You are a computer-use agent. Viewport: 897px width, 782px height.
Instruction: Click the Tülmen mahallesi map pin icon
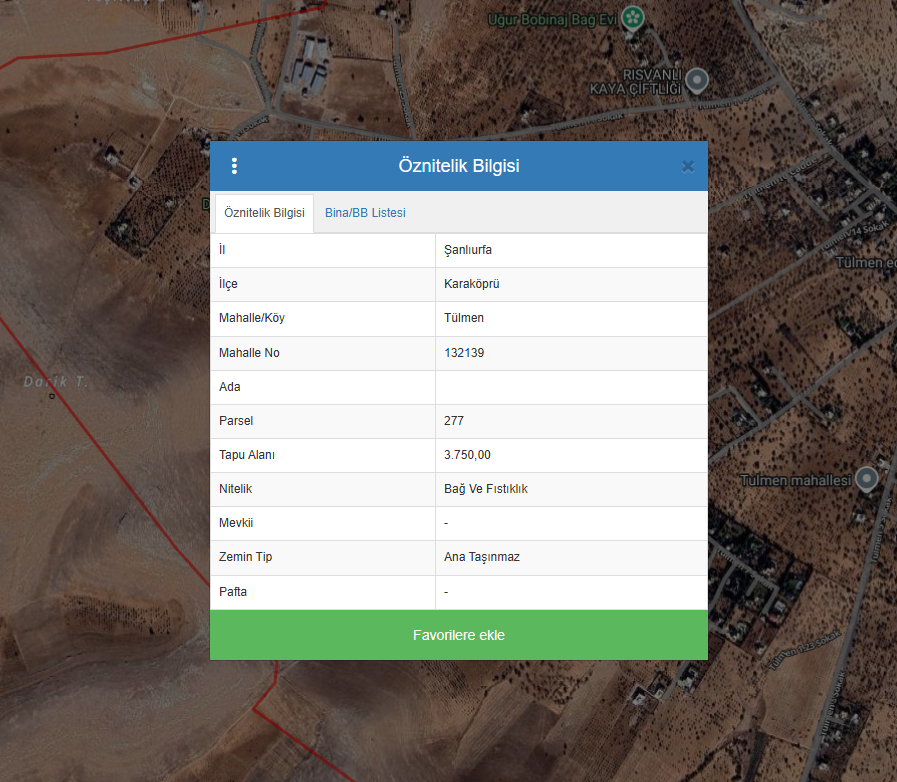867,479
